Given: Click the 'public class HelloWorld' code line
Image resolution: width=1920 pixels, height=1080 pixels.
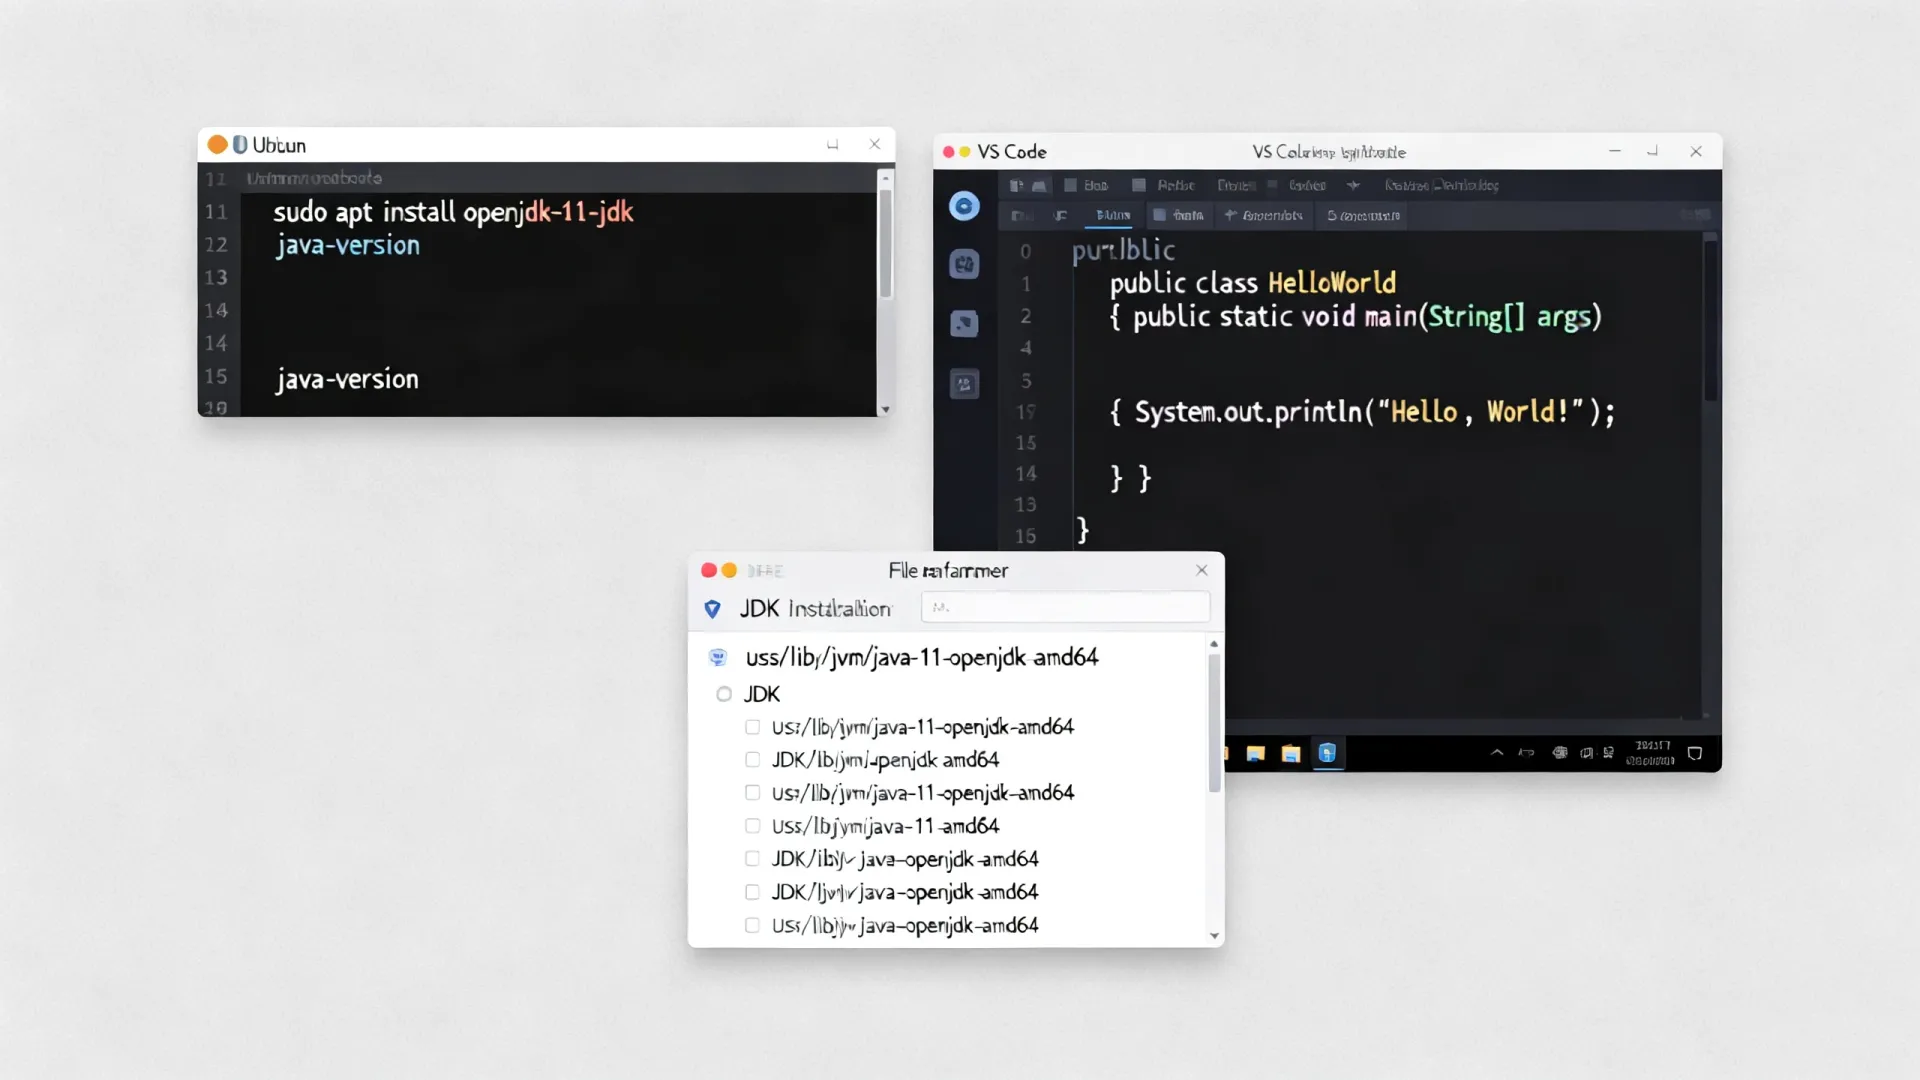Looking at the screenshot, I should click(1252, 283).
